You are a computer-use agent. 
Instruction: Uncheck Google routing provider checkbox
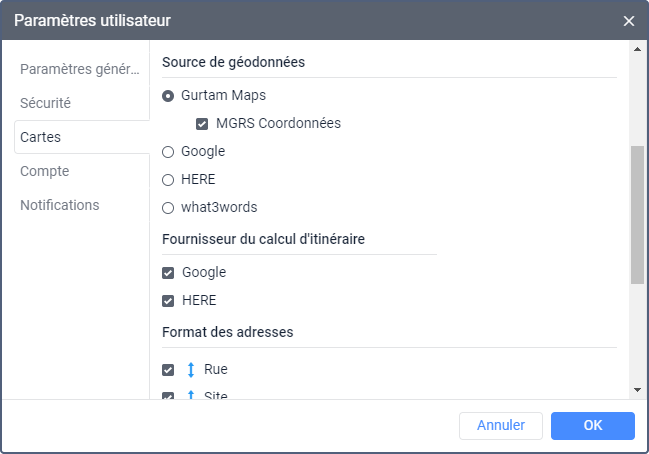[x=168, y=272]
